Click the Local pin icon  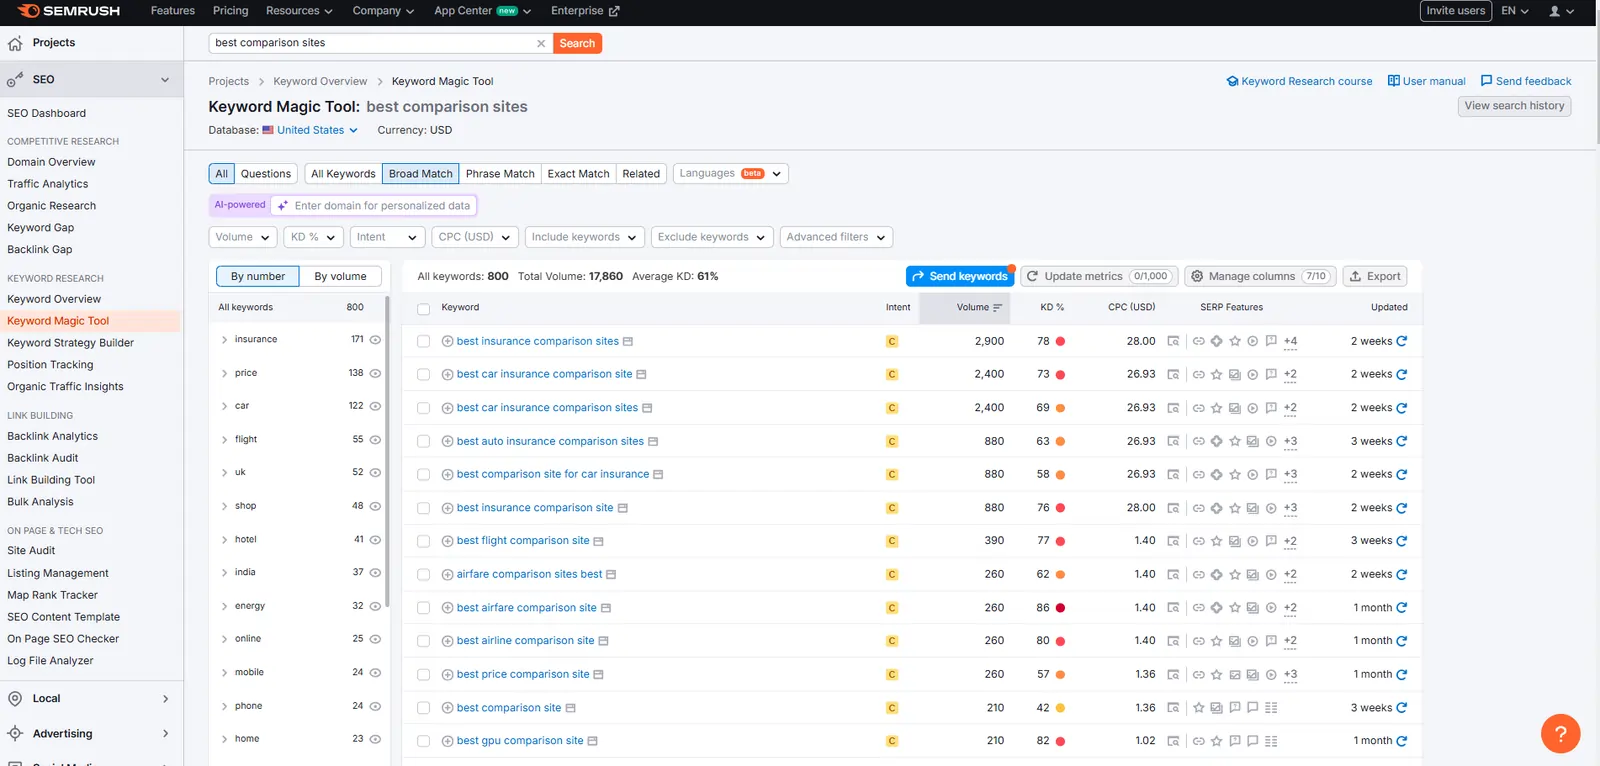point(15,698)
